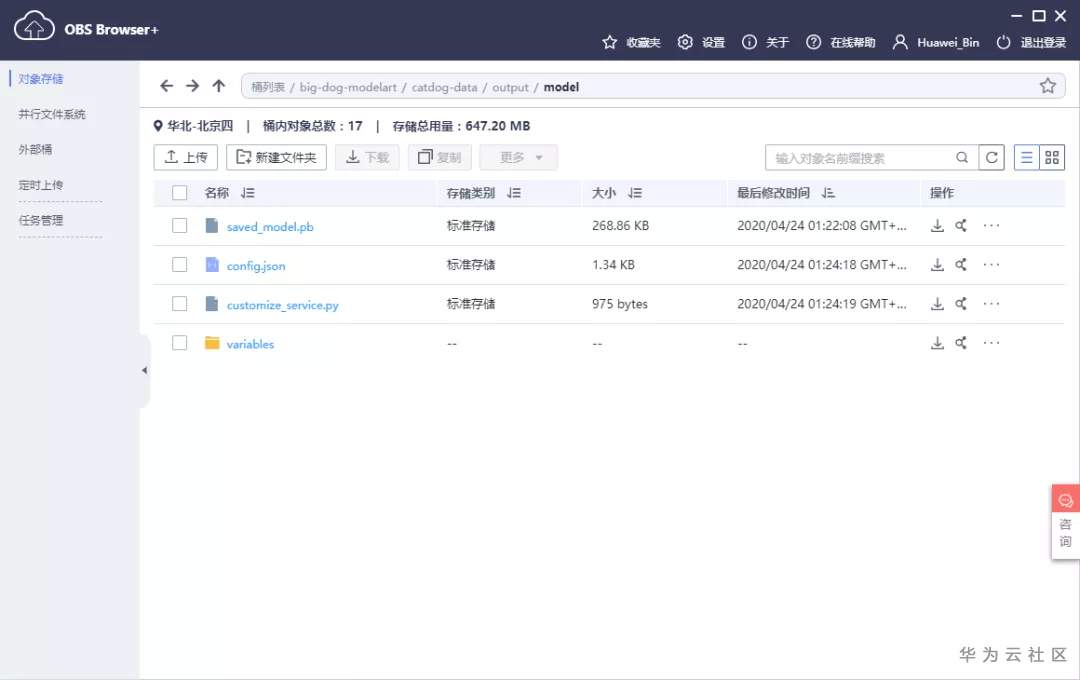Sort by 名称 column

(248, 194)
